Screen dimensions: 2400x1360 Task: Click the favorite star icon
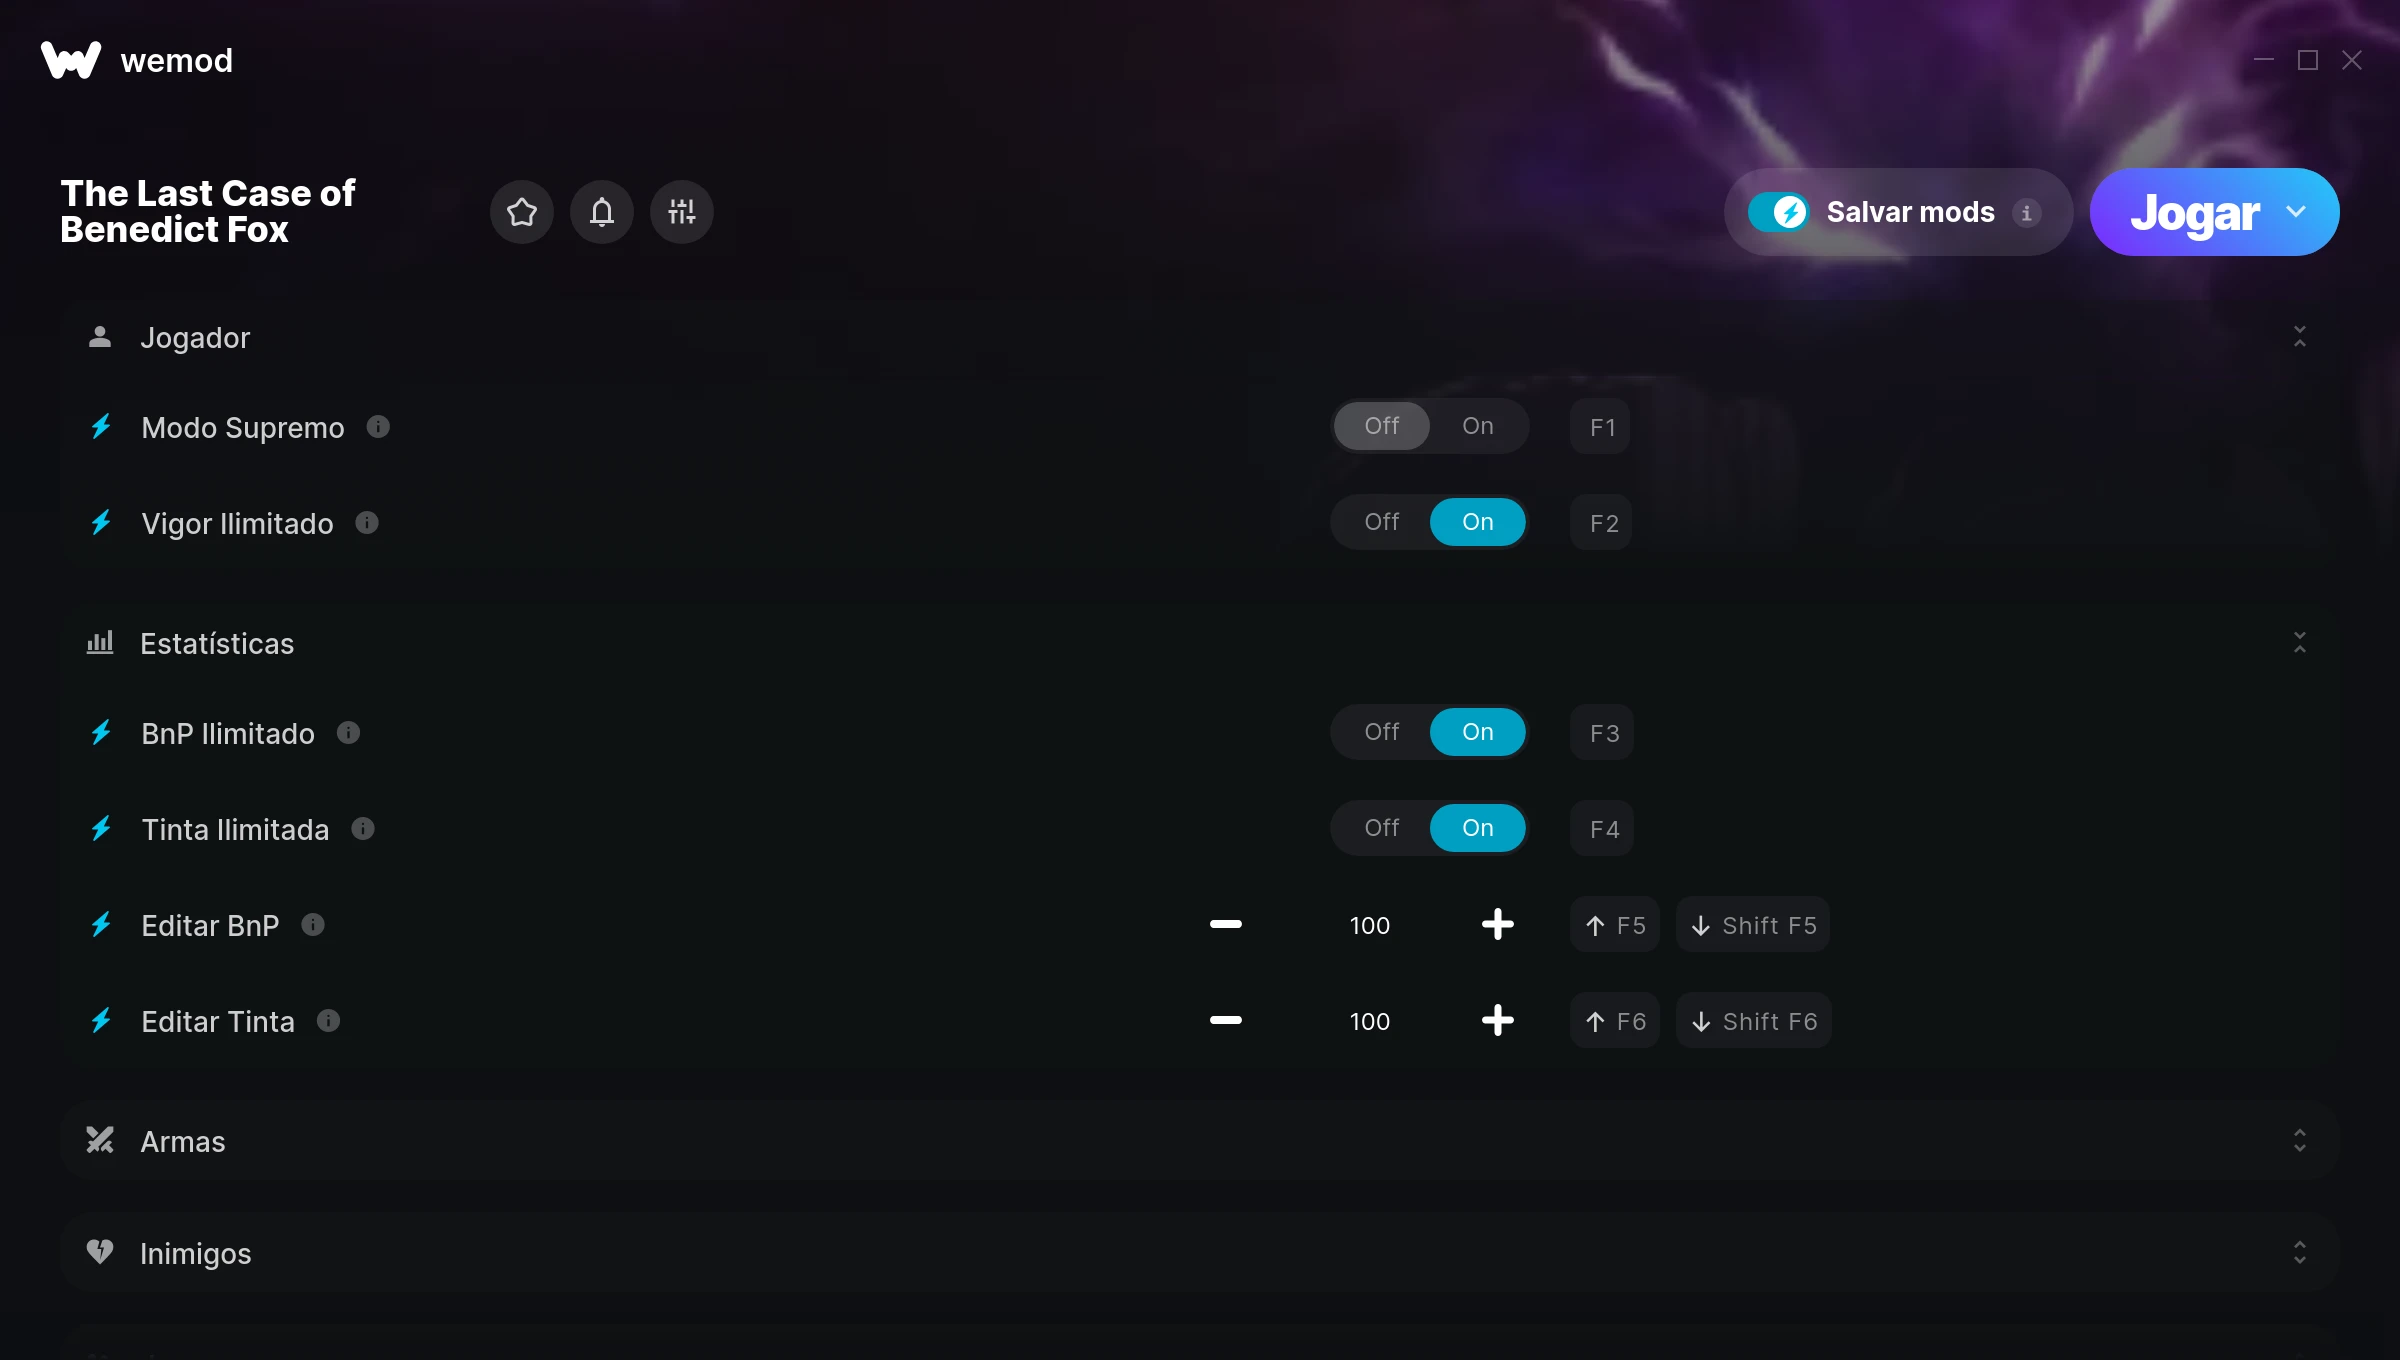[x=521, y=212]
